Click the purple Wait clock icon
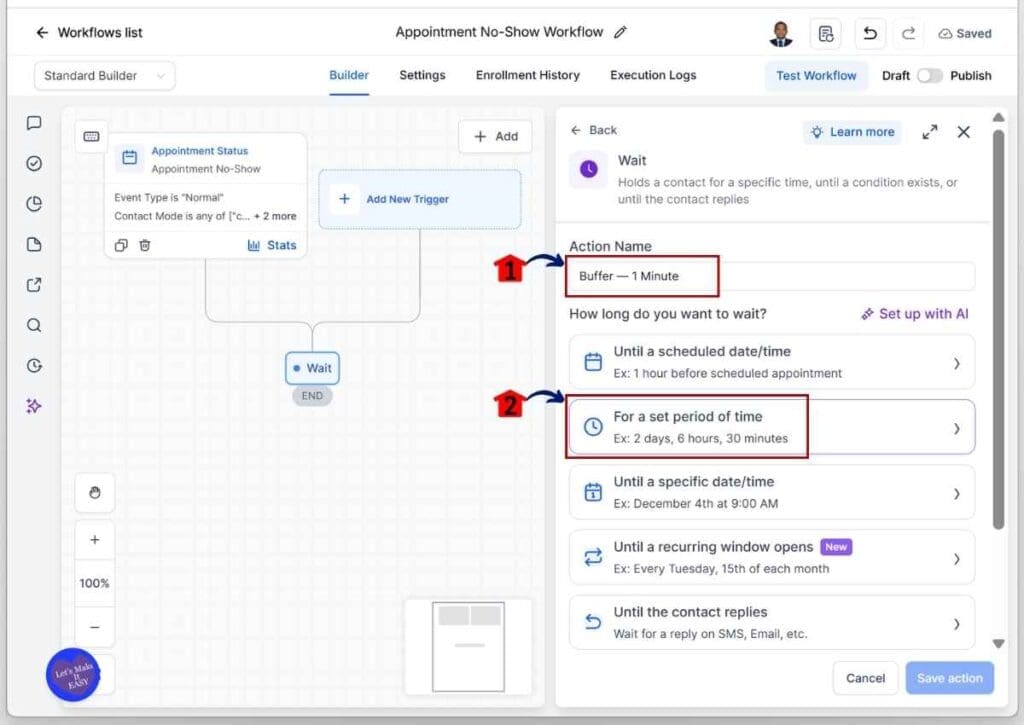 pos(588,169)
